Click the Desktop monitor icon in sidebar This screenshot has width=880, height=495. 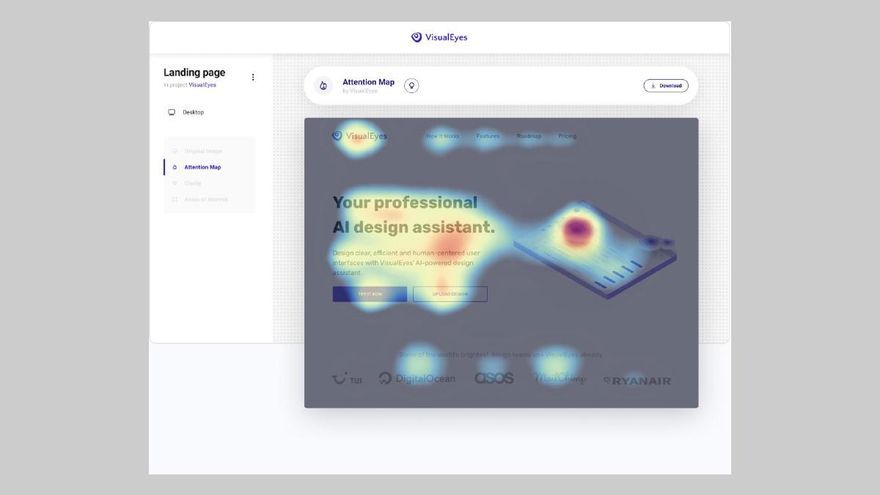pos(172,112)
